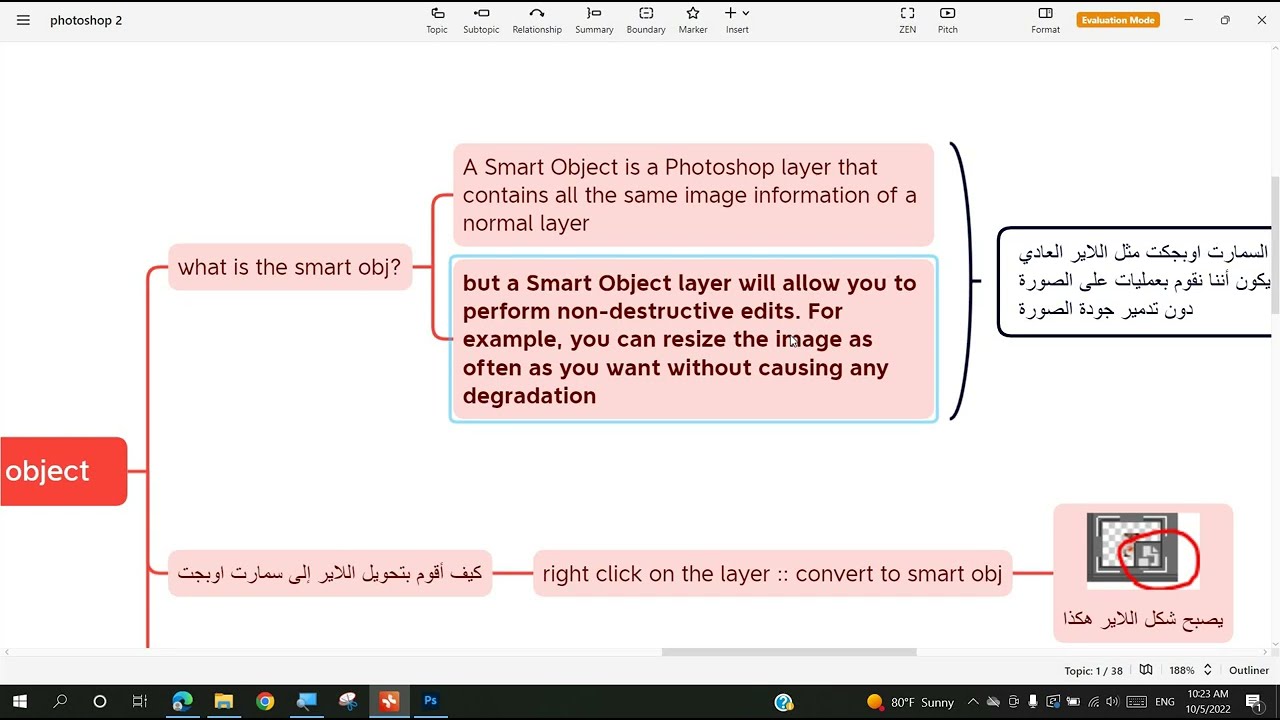Select the Arabic caption 'يصبح شكل اللاير هكذا'
This screenshot has width=1280, height=720.
coord(1143,619)
